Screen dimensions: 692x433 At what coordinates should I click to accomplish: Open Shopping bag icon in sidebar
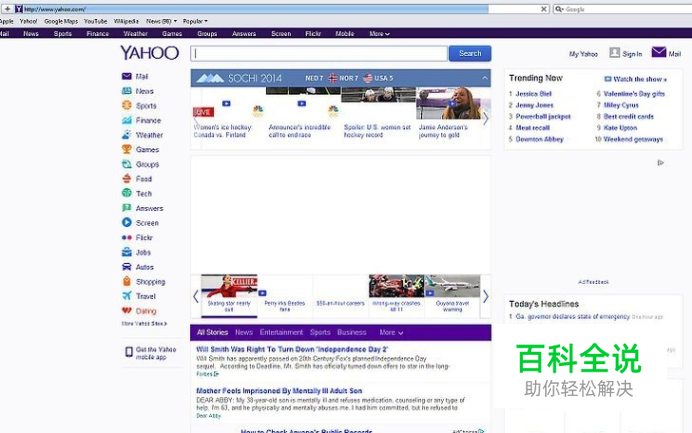[x=127, y=281]
